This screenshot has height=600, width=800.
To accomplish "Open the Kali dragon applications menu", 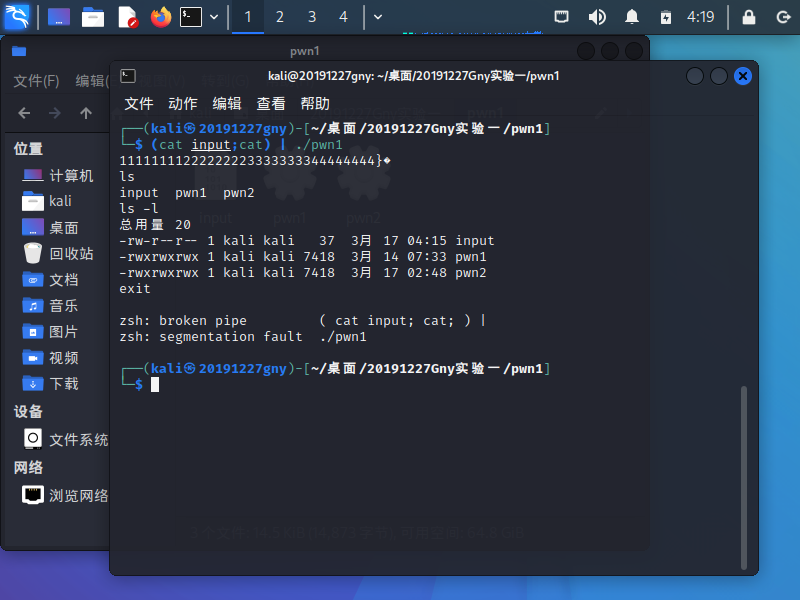I will click(x=17, y=17).
